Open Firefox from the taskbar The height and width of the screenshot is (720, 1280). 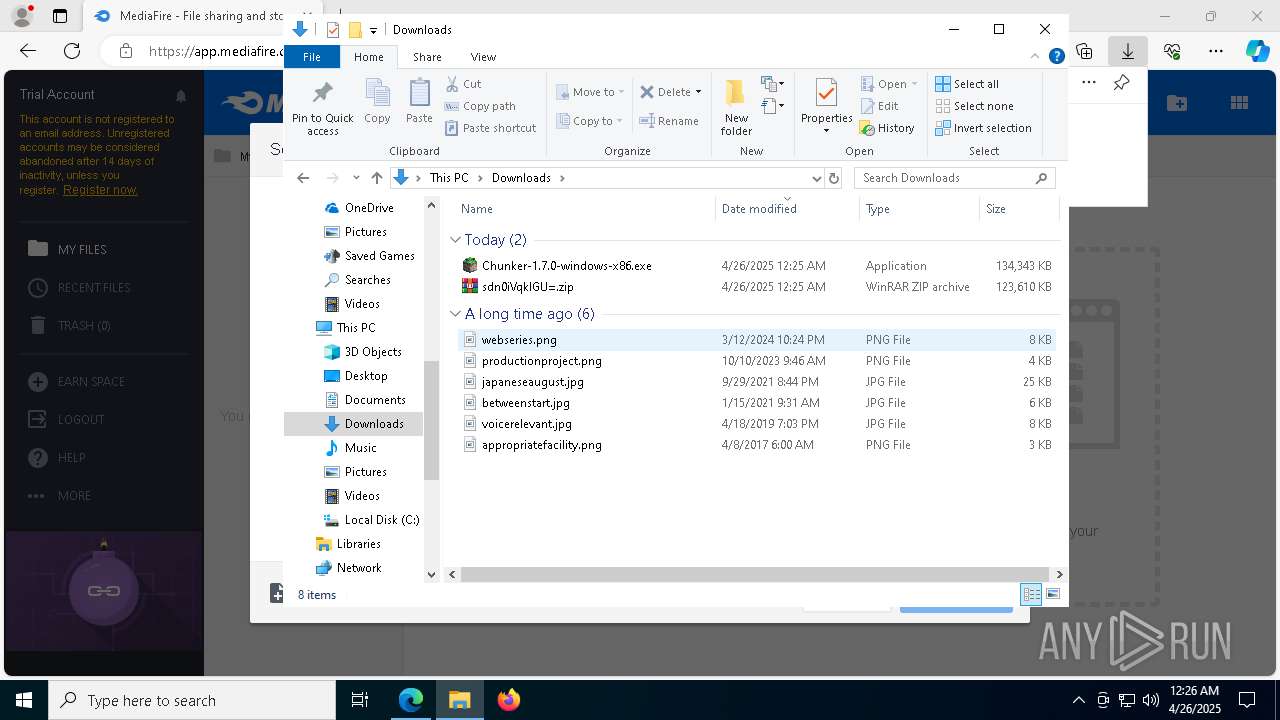[509, 700]
